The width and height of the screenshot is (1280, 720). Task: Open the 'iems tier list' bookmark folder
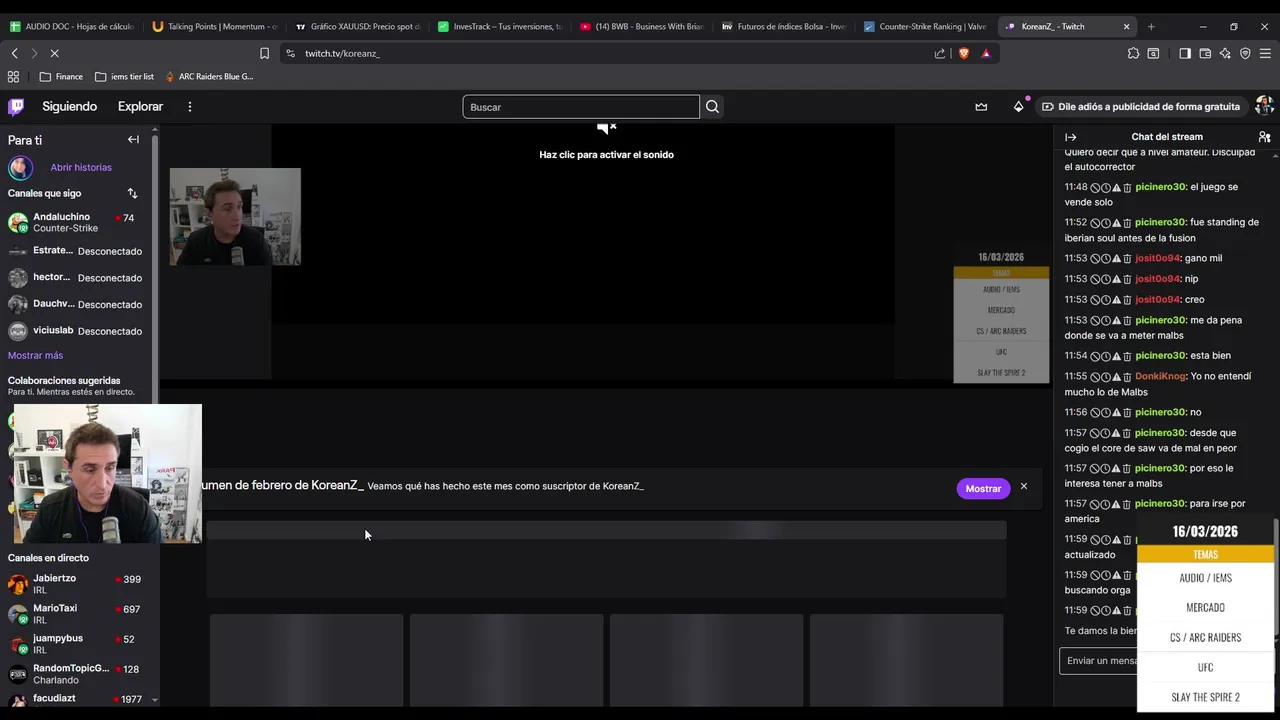(124, 76)
